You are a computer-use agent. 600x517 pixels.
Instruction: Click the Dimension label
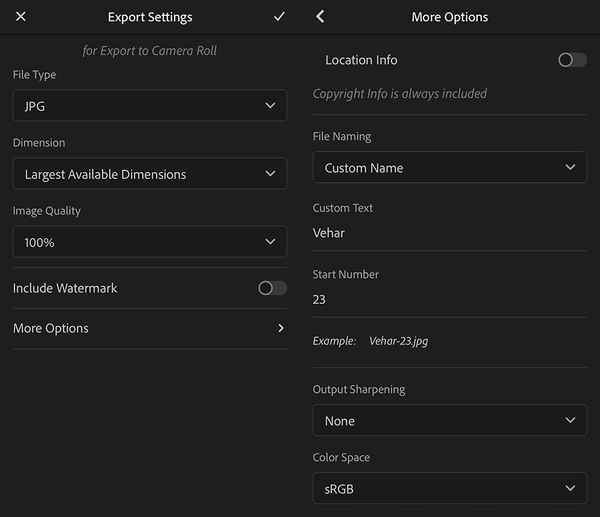[x=39, y=143]
